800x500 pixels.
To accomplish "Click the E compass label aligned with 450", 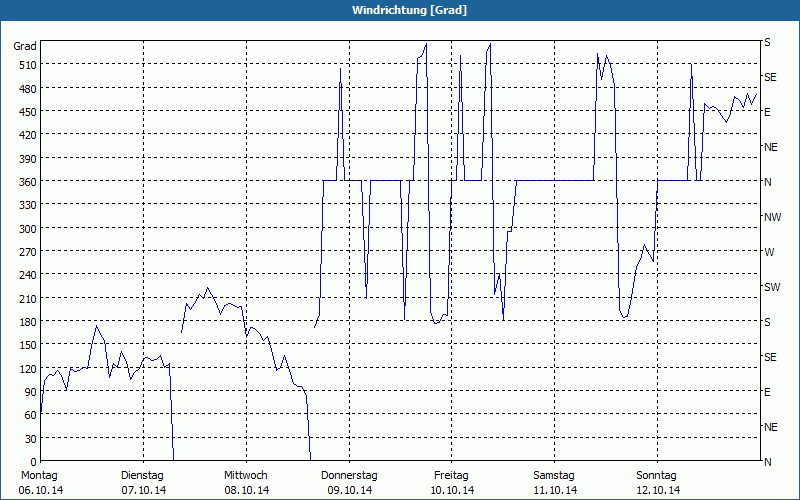I will click(767, 112).
